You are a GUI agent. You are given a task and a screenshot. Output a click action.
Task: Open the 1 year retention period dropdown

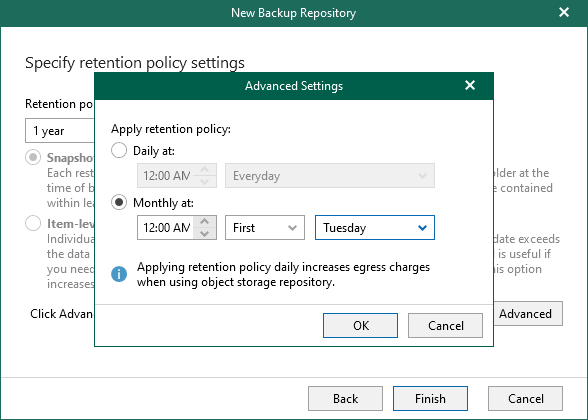click(x=60, y=130)
